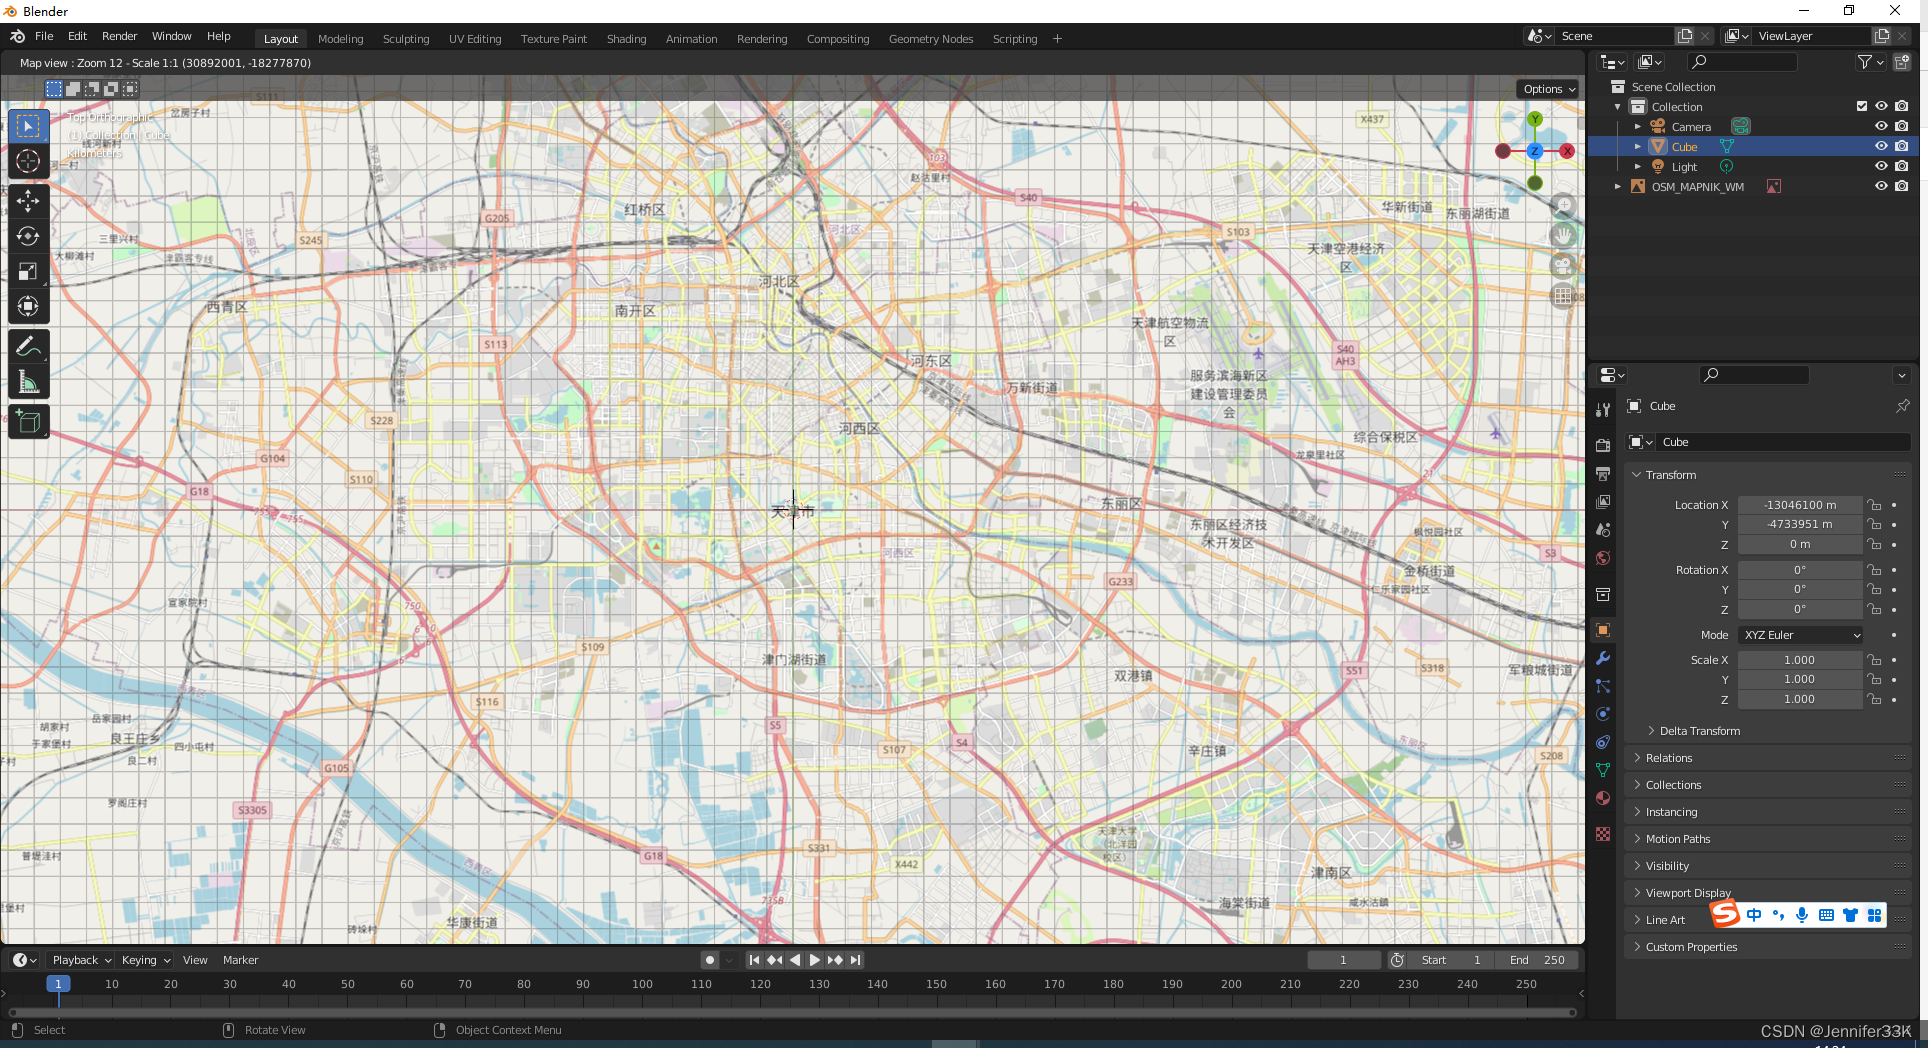
Task: Expand the Relations panel
Action: pos(1669,758)
